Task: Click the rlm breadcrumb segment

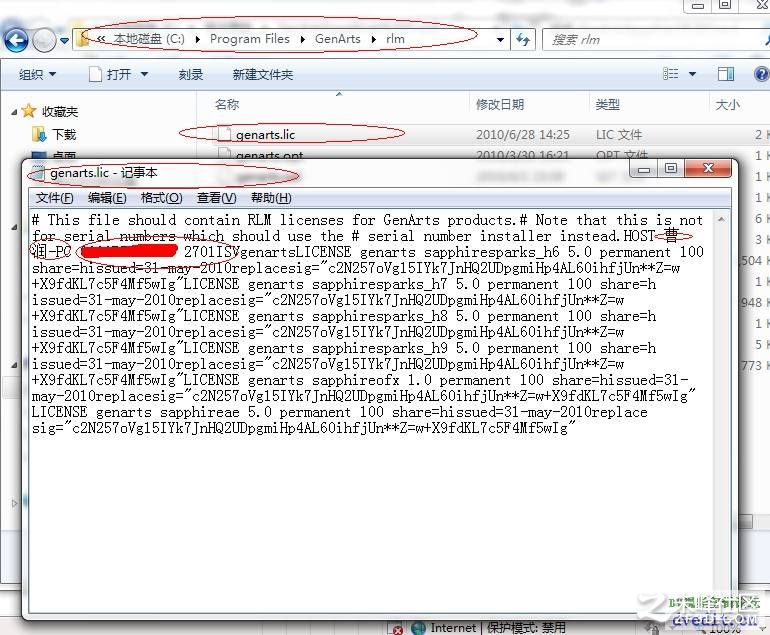Action: (x=395, y=39)
